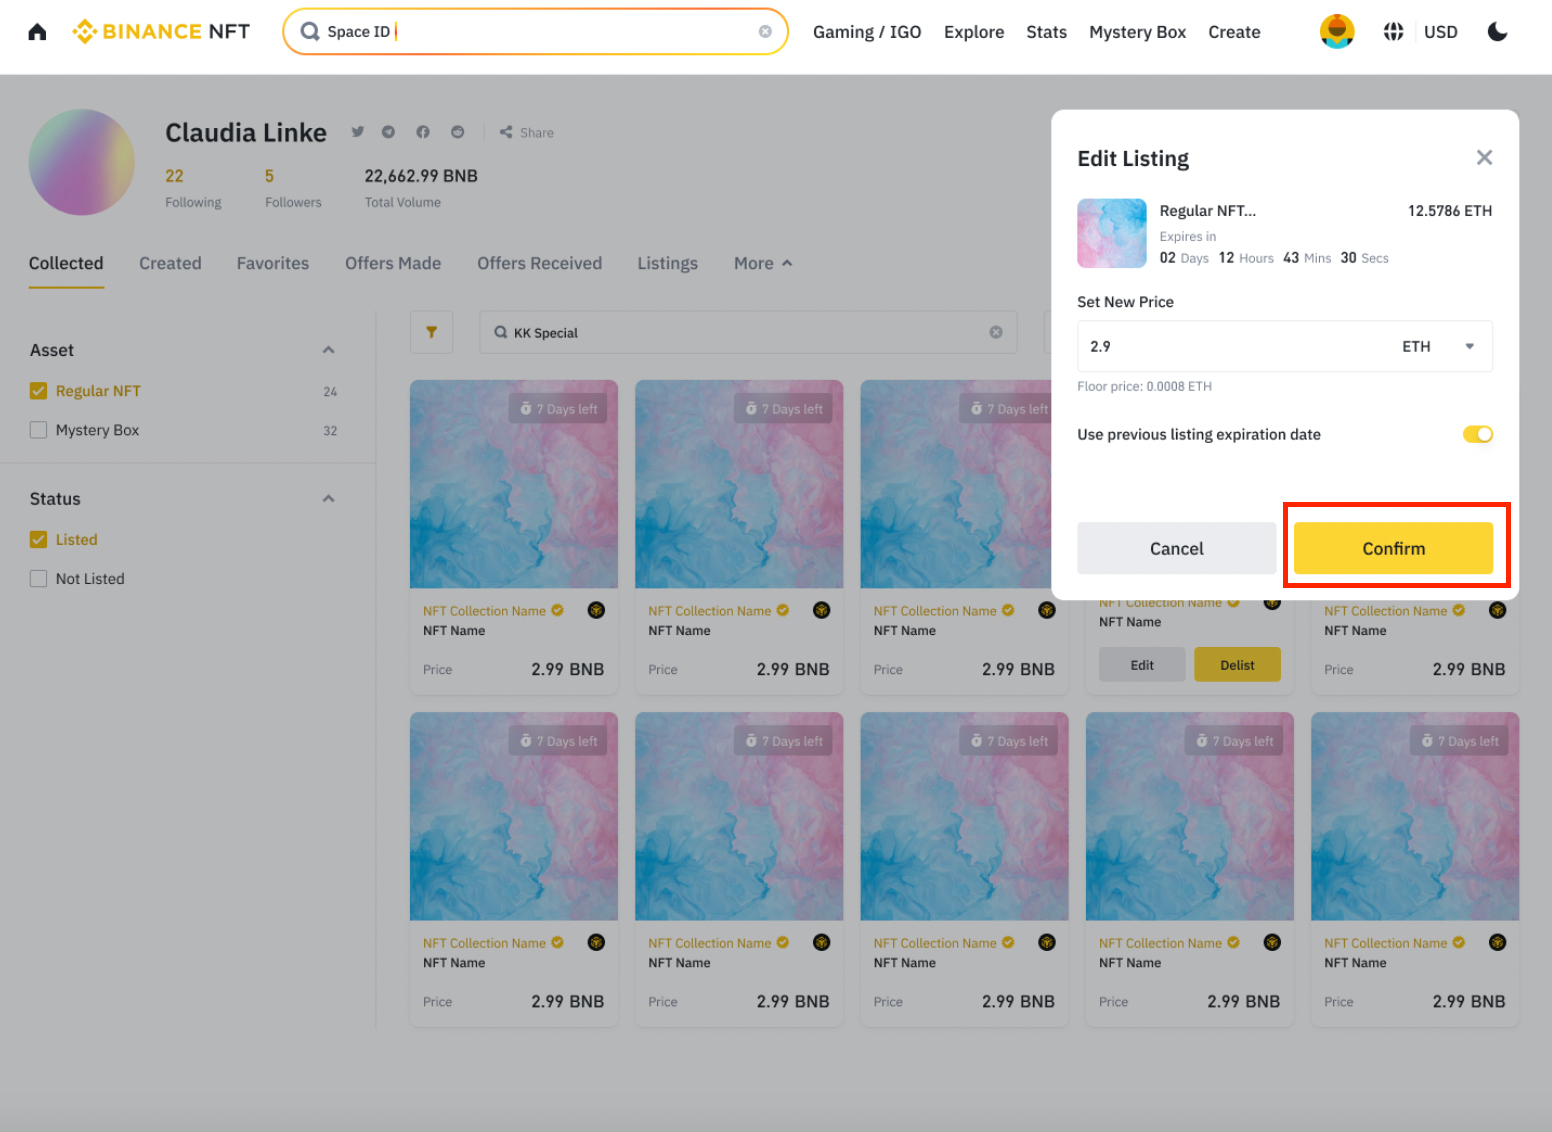
Task: Check the Mystery Box checkbox
Action: (x=39, y=430)
